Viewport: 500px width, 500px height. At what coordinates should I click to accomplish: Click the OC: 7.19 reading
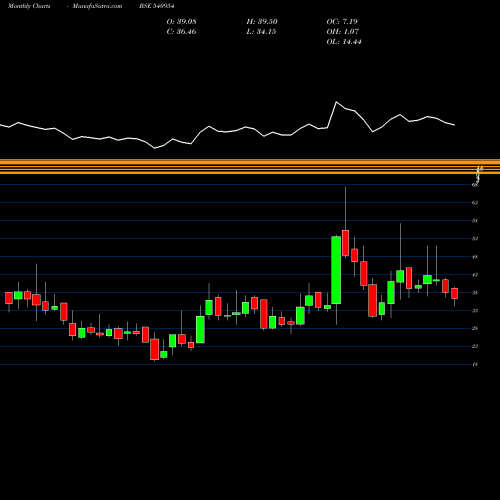pos(342,22)
